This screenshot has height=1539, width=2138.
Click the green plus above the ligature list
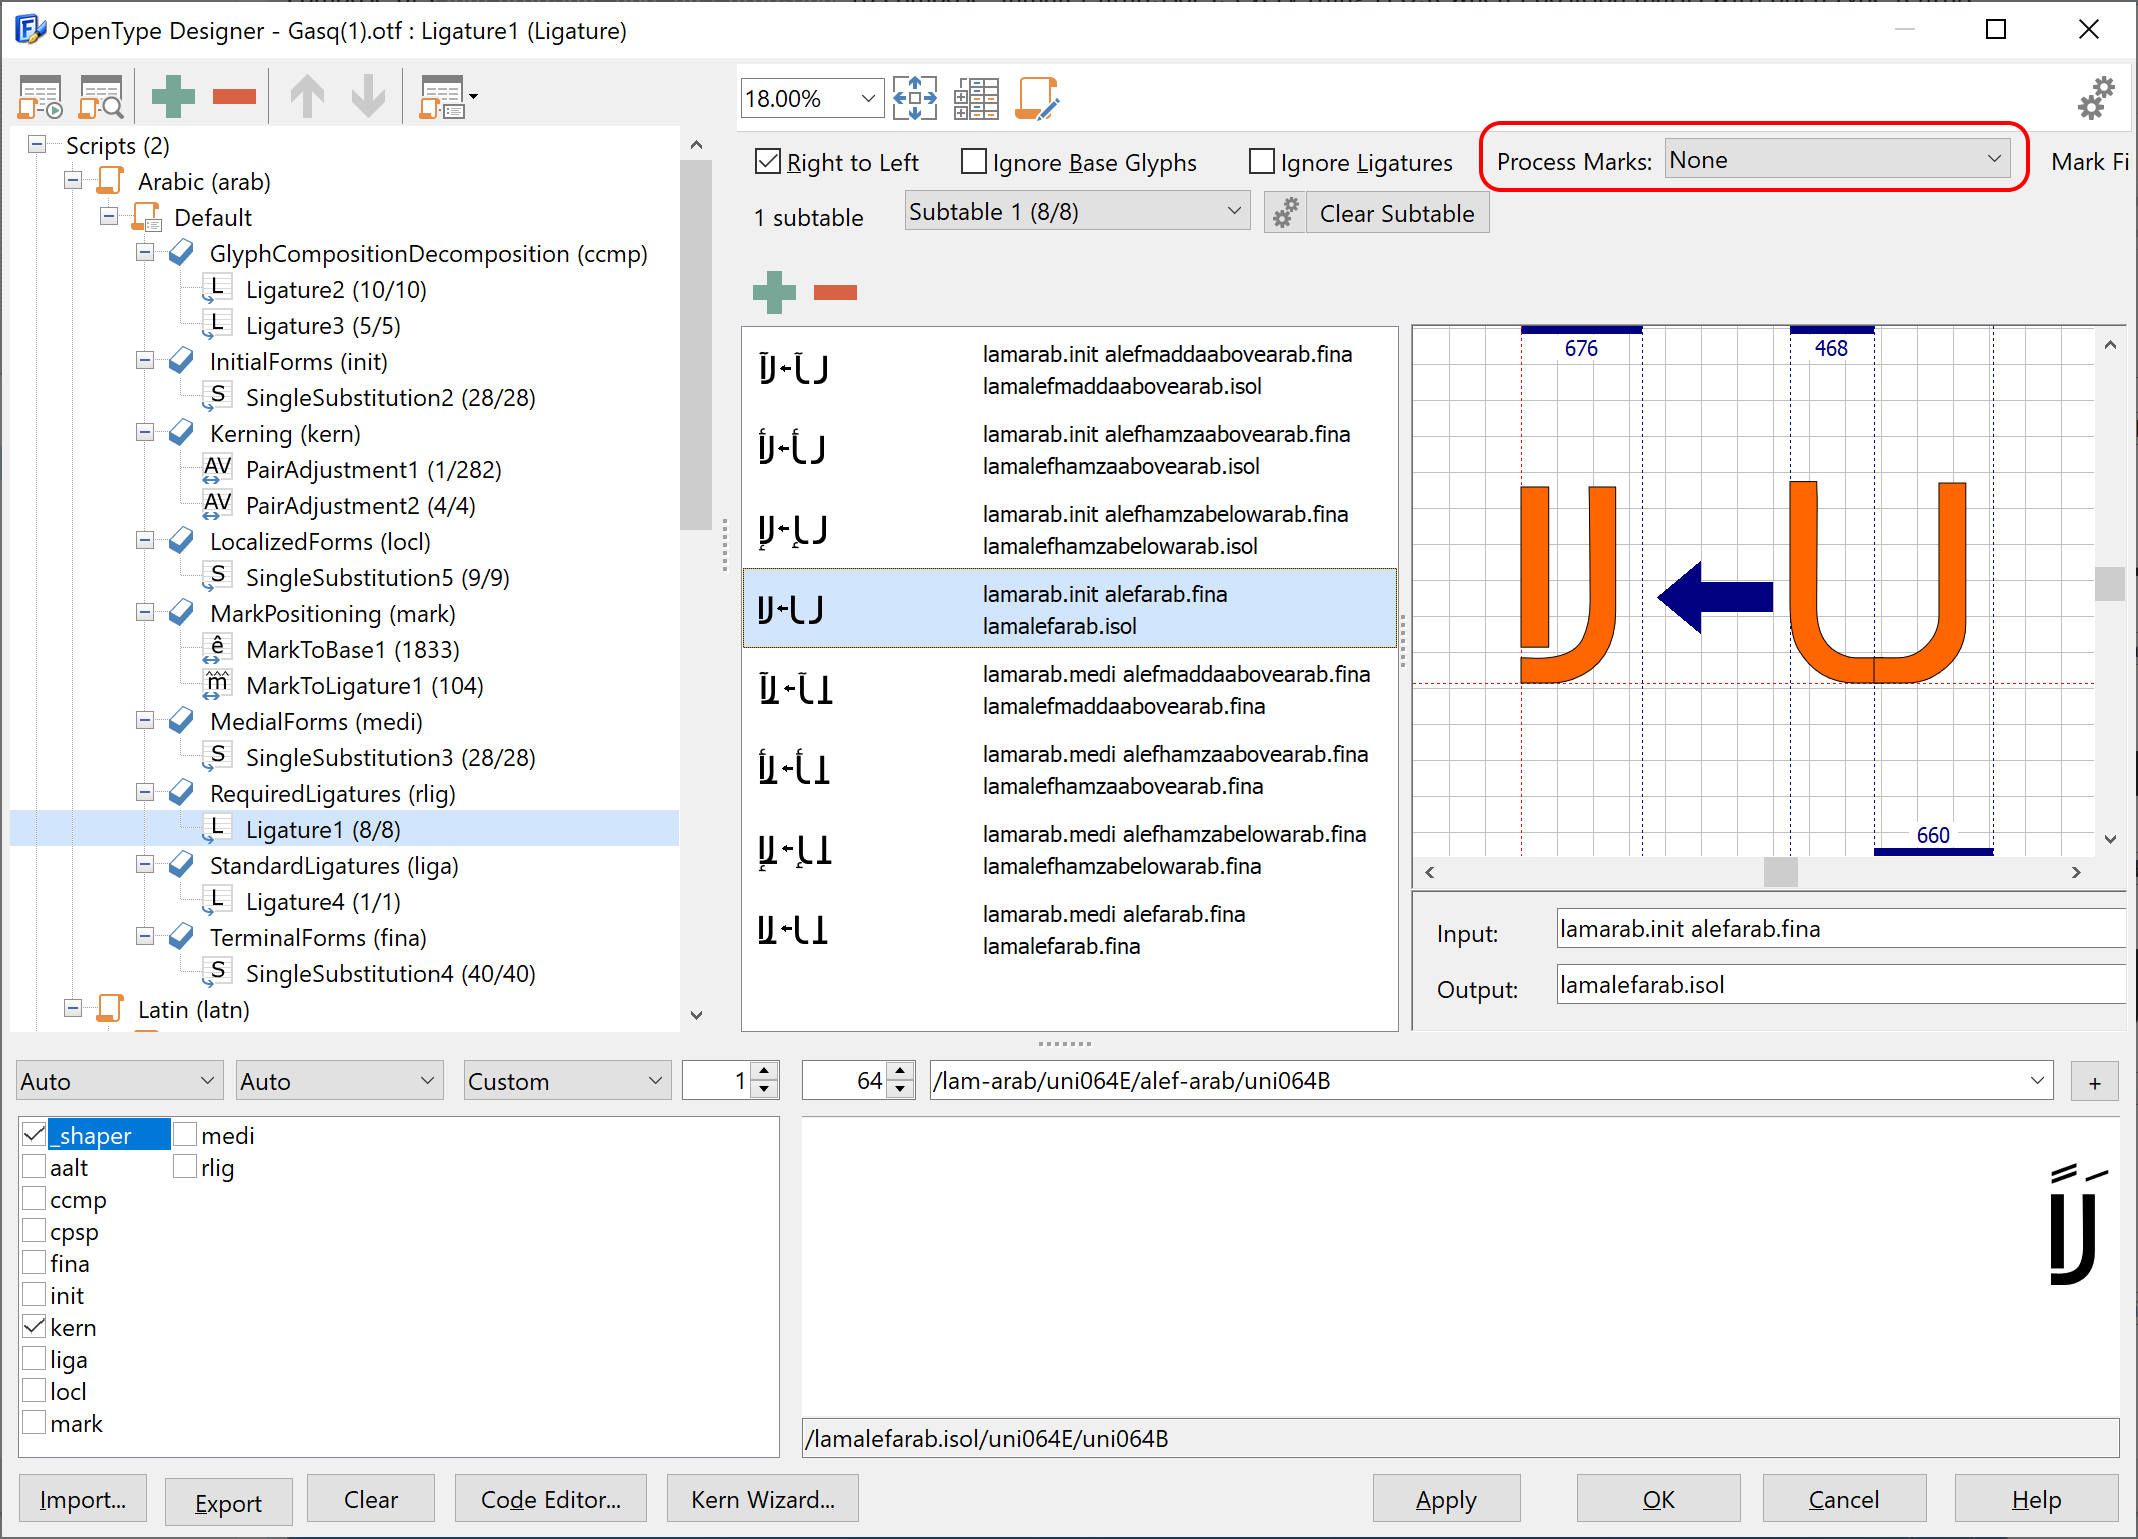pyautogui.click(x=774, y=292)
